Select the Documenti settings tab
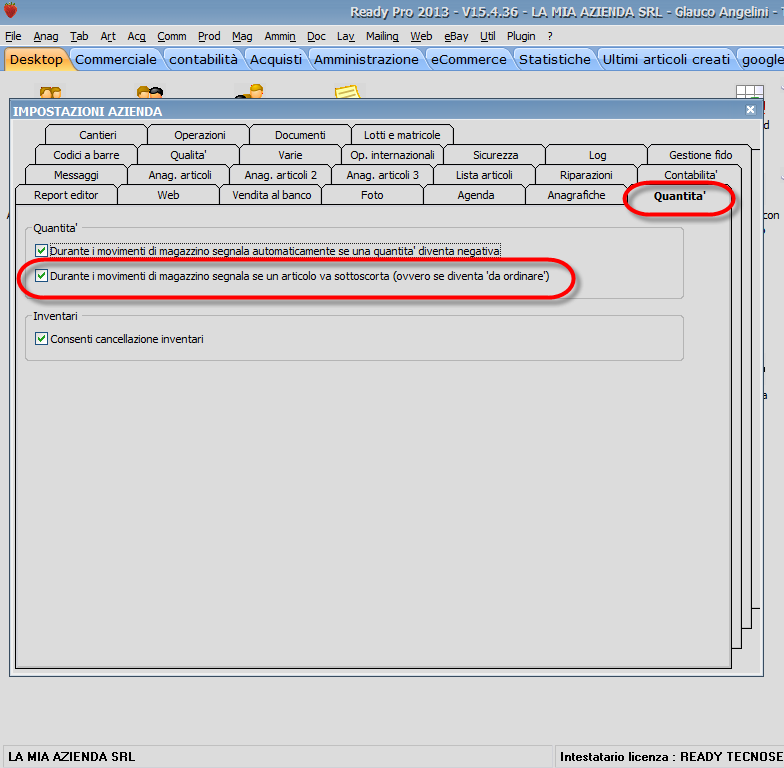The width and height of the screenshot is (784, 768). (300, 134)
